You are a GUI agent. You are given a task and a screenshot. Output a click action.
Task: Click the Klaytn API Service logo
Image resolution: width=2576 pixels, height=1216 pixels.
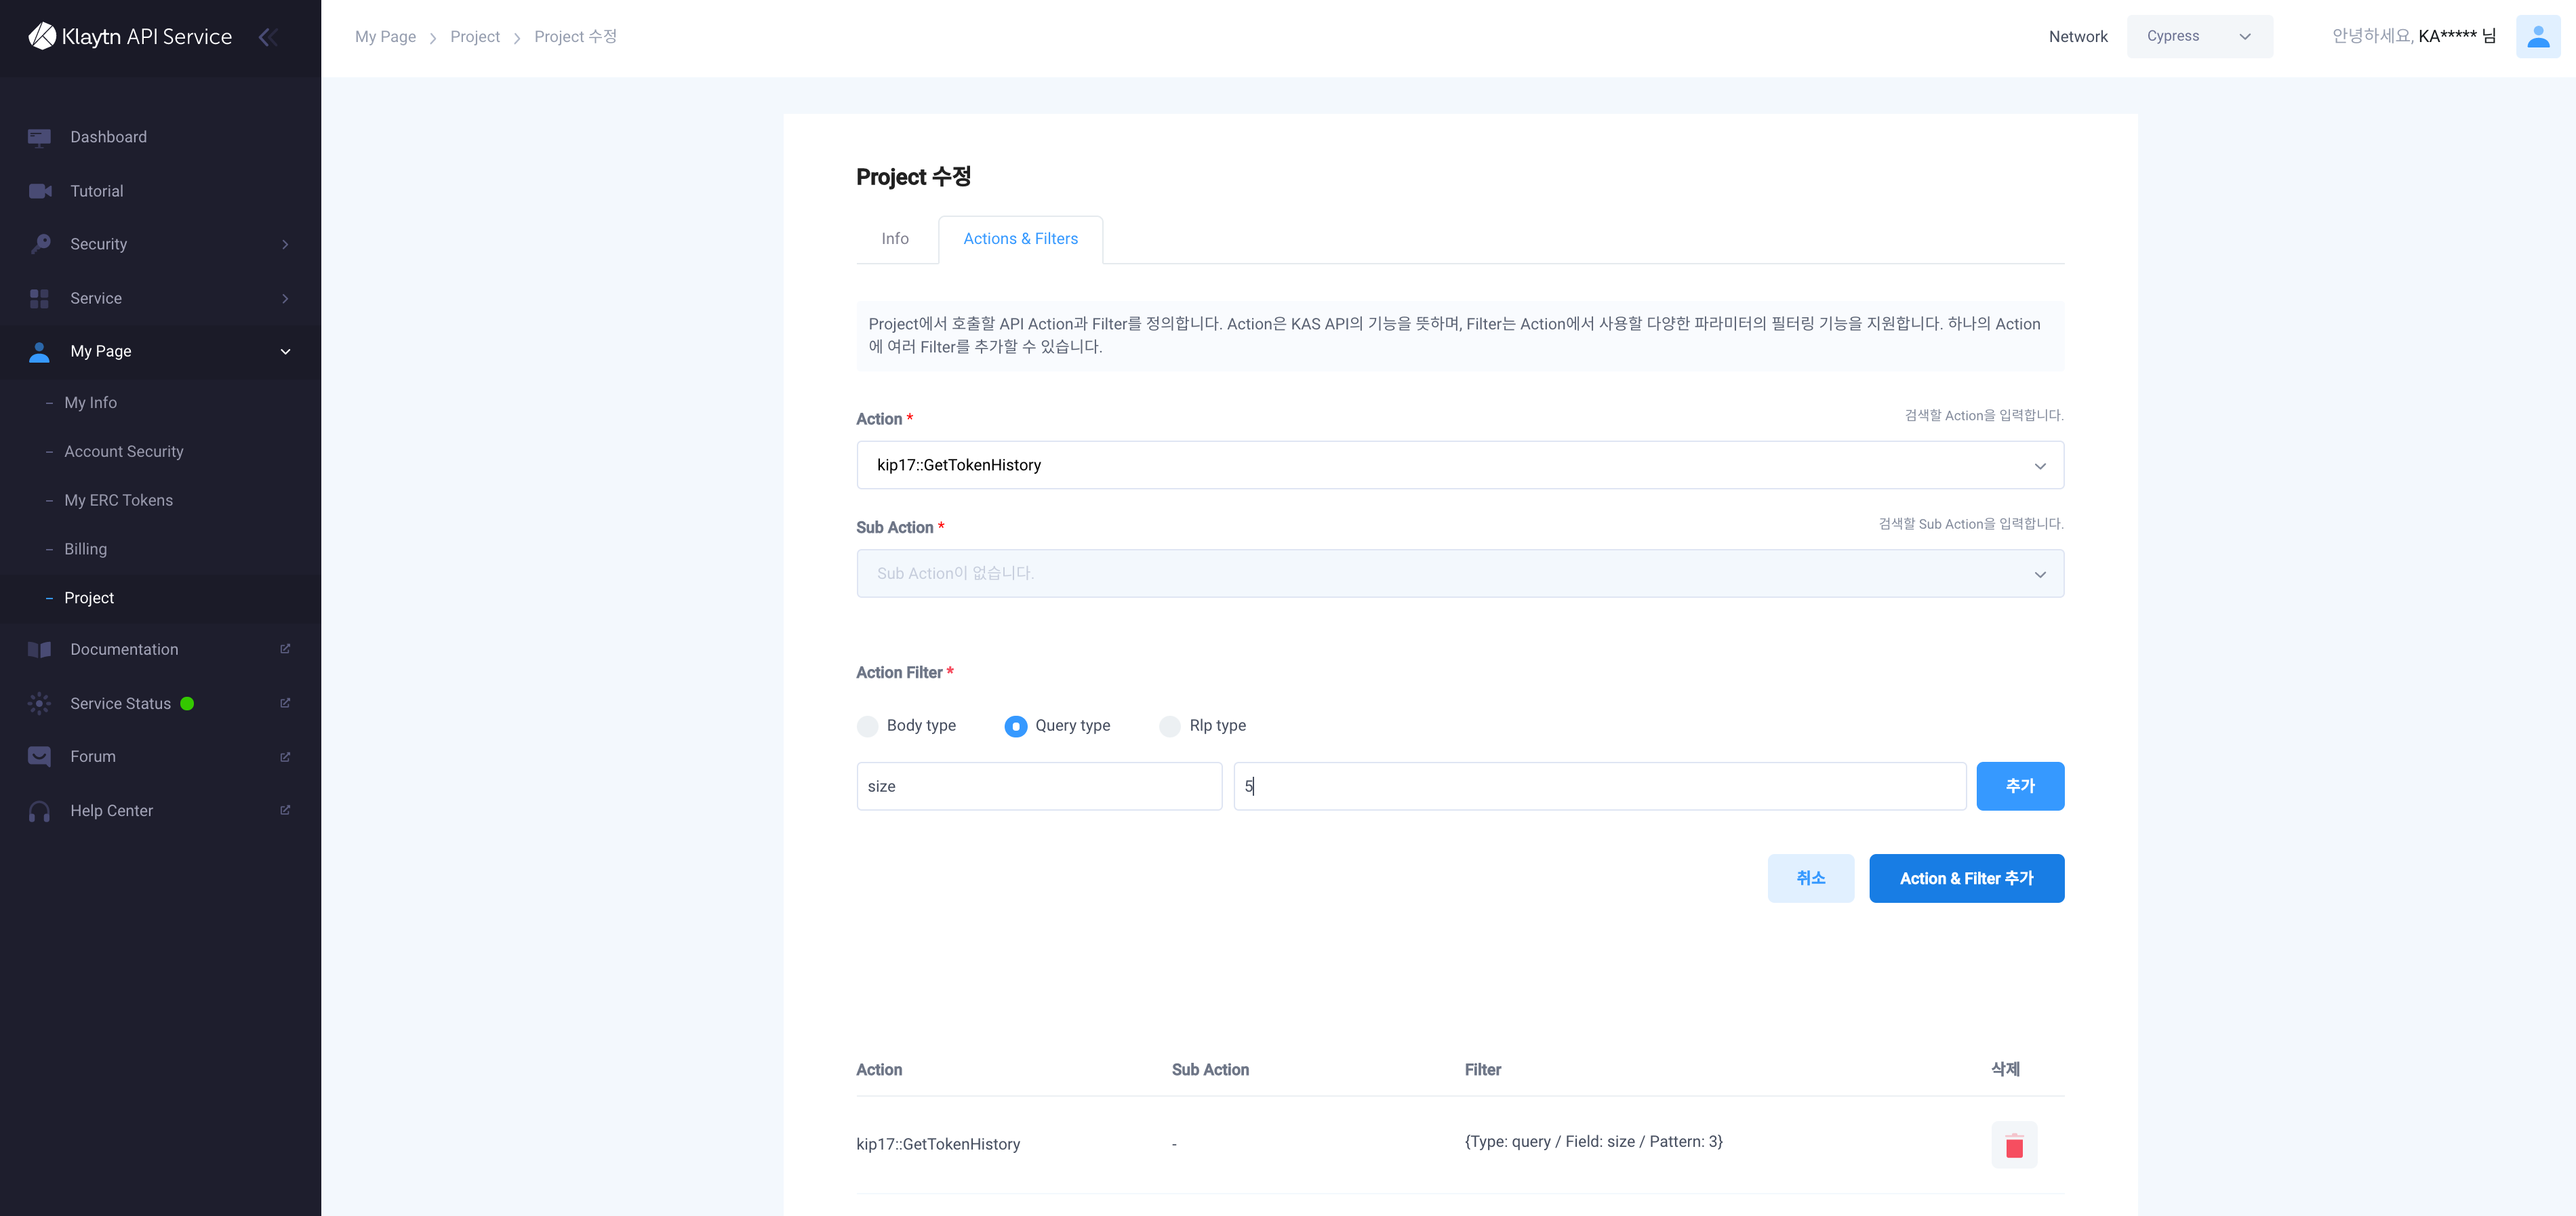130,37
